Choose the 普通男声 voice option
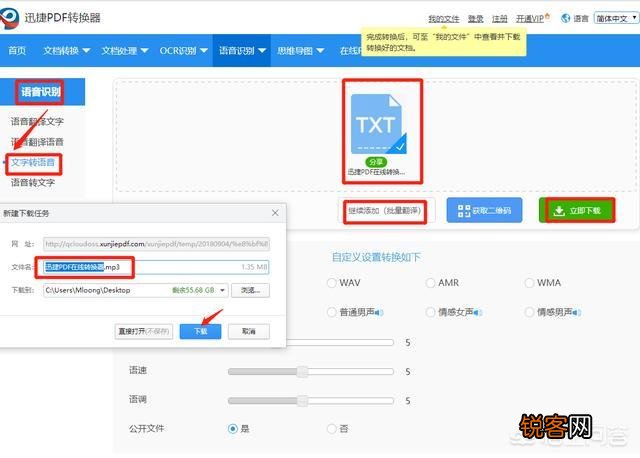The width and height of the screenshot is (640, 458). [x=332, y=312]
